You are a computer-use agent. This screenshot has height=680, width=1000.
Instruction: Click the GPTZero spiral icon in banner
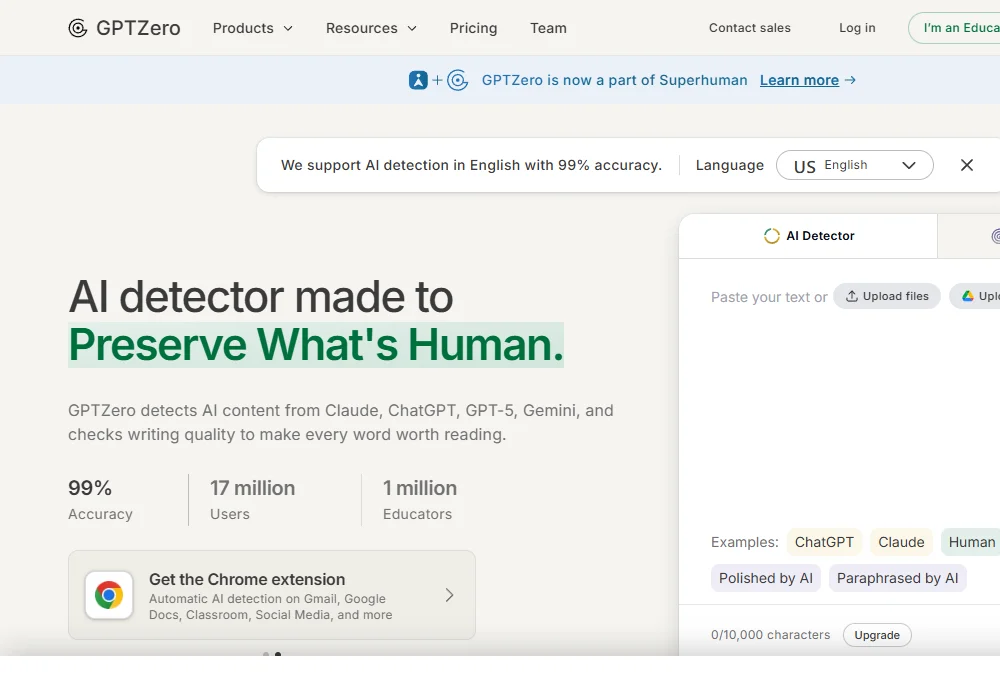pos(458,80)
